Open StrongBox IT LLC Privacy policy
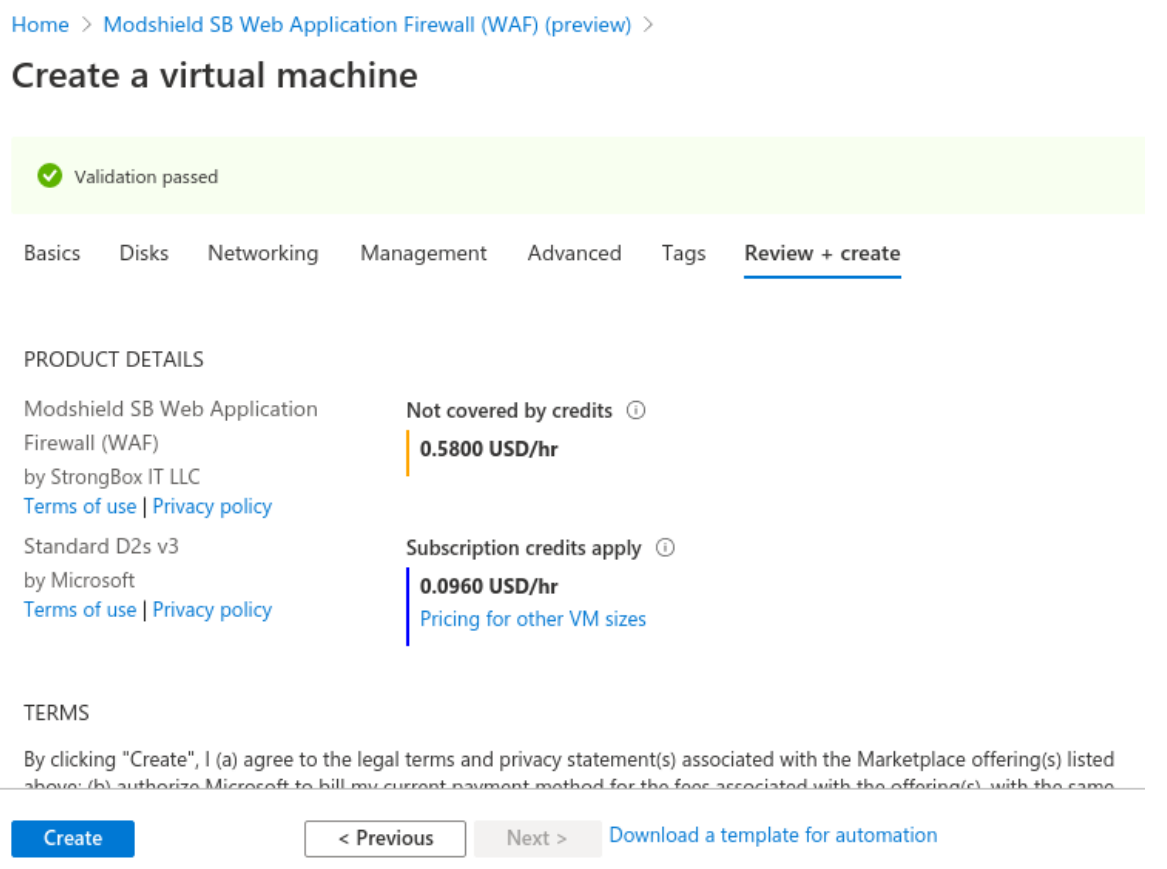 point(212,507)
